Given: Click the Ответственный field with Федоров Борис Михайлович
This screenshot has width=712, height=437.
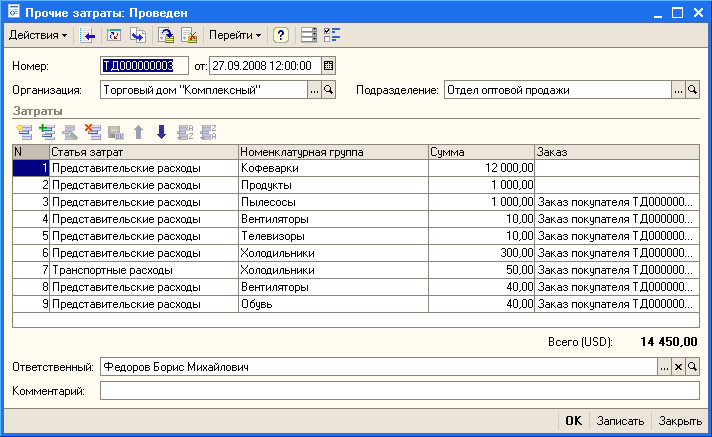Looking at the screenshot, I should pyautogui.click(x=379, y=367).
